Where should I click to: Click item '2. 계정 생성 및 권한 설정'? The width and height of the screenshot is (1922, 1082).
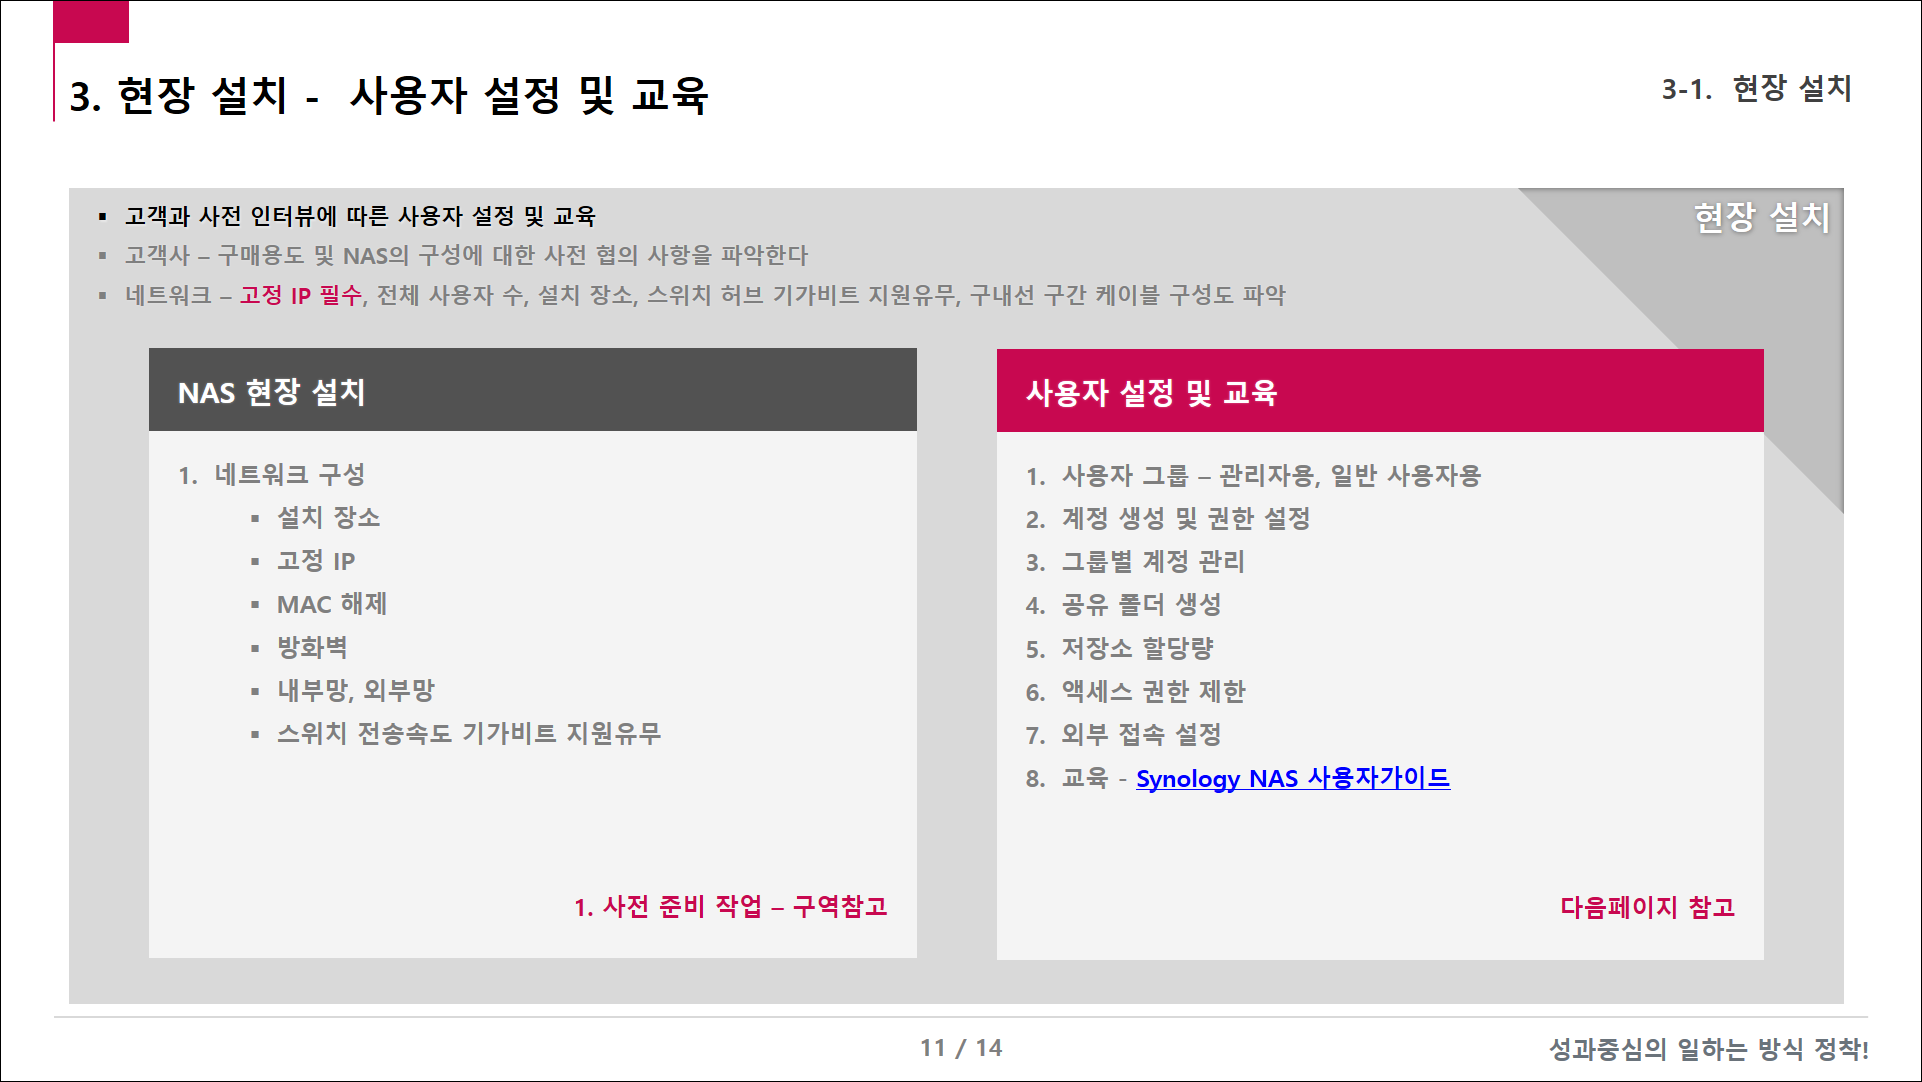1168,518
